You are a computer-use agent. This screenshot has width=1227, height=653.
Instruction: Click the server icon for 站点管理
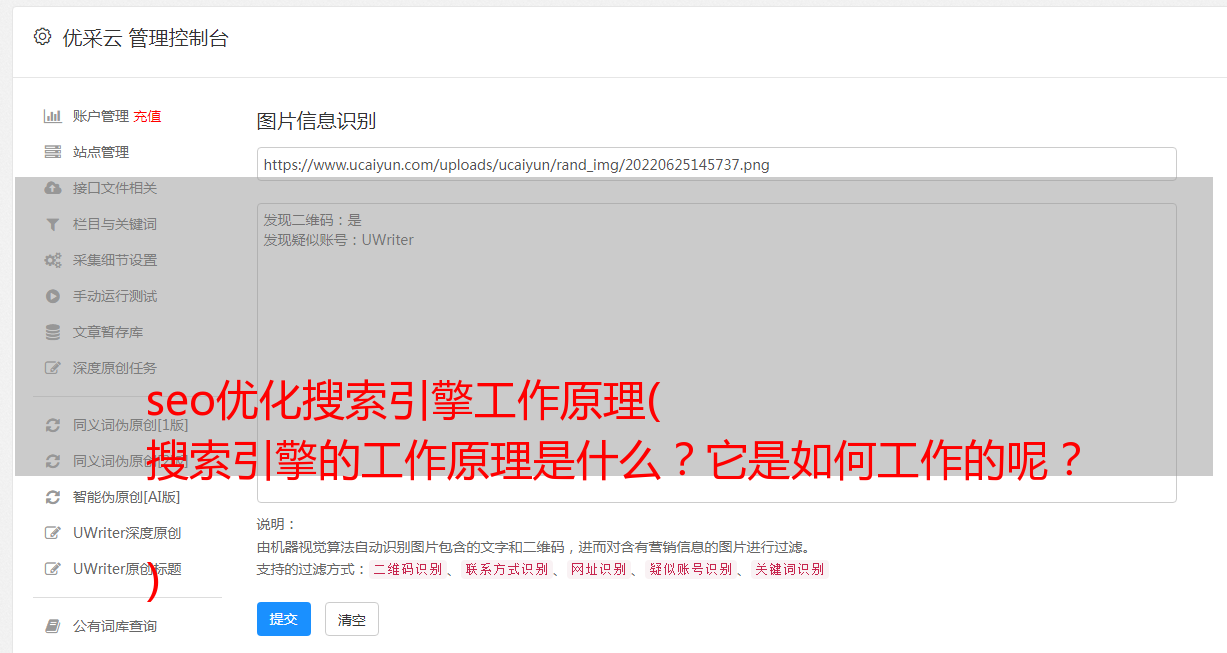click(x=53, y=152)
